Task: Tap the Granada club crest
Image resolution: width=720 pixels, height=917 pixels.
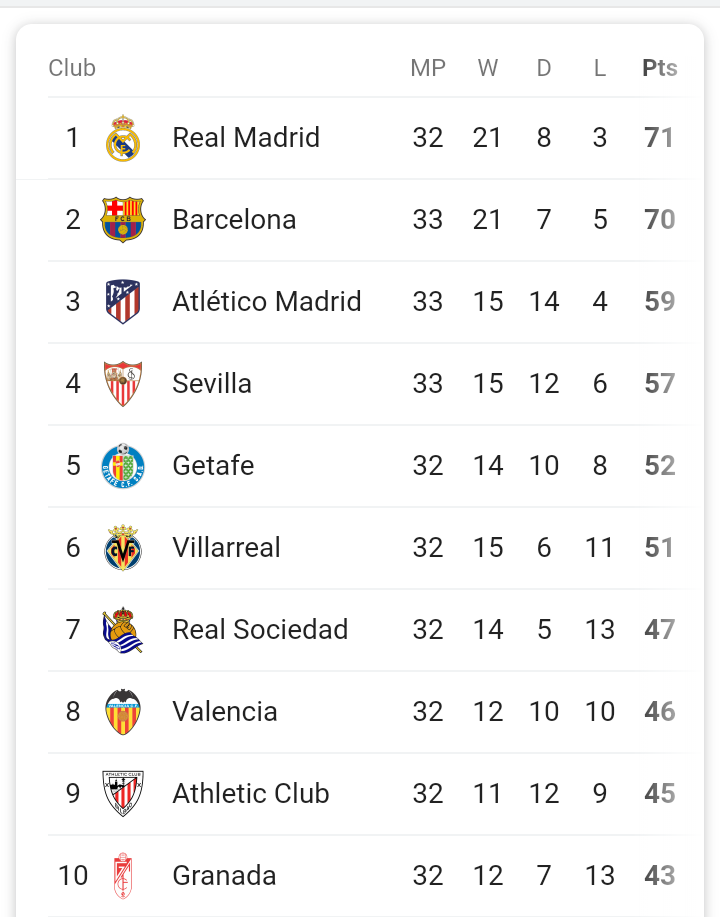Action: click(x=123, y=876)
